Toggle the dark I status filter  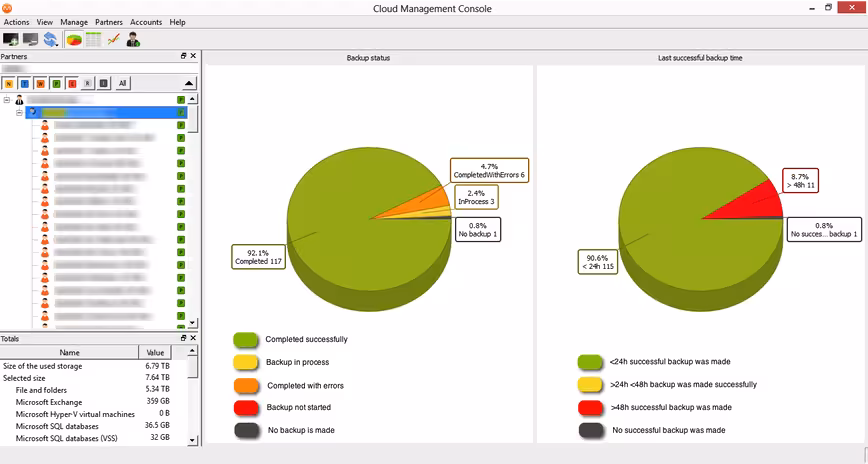click(x=104, y=84)
